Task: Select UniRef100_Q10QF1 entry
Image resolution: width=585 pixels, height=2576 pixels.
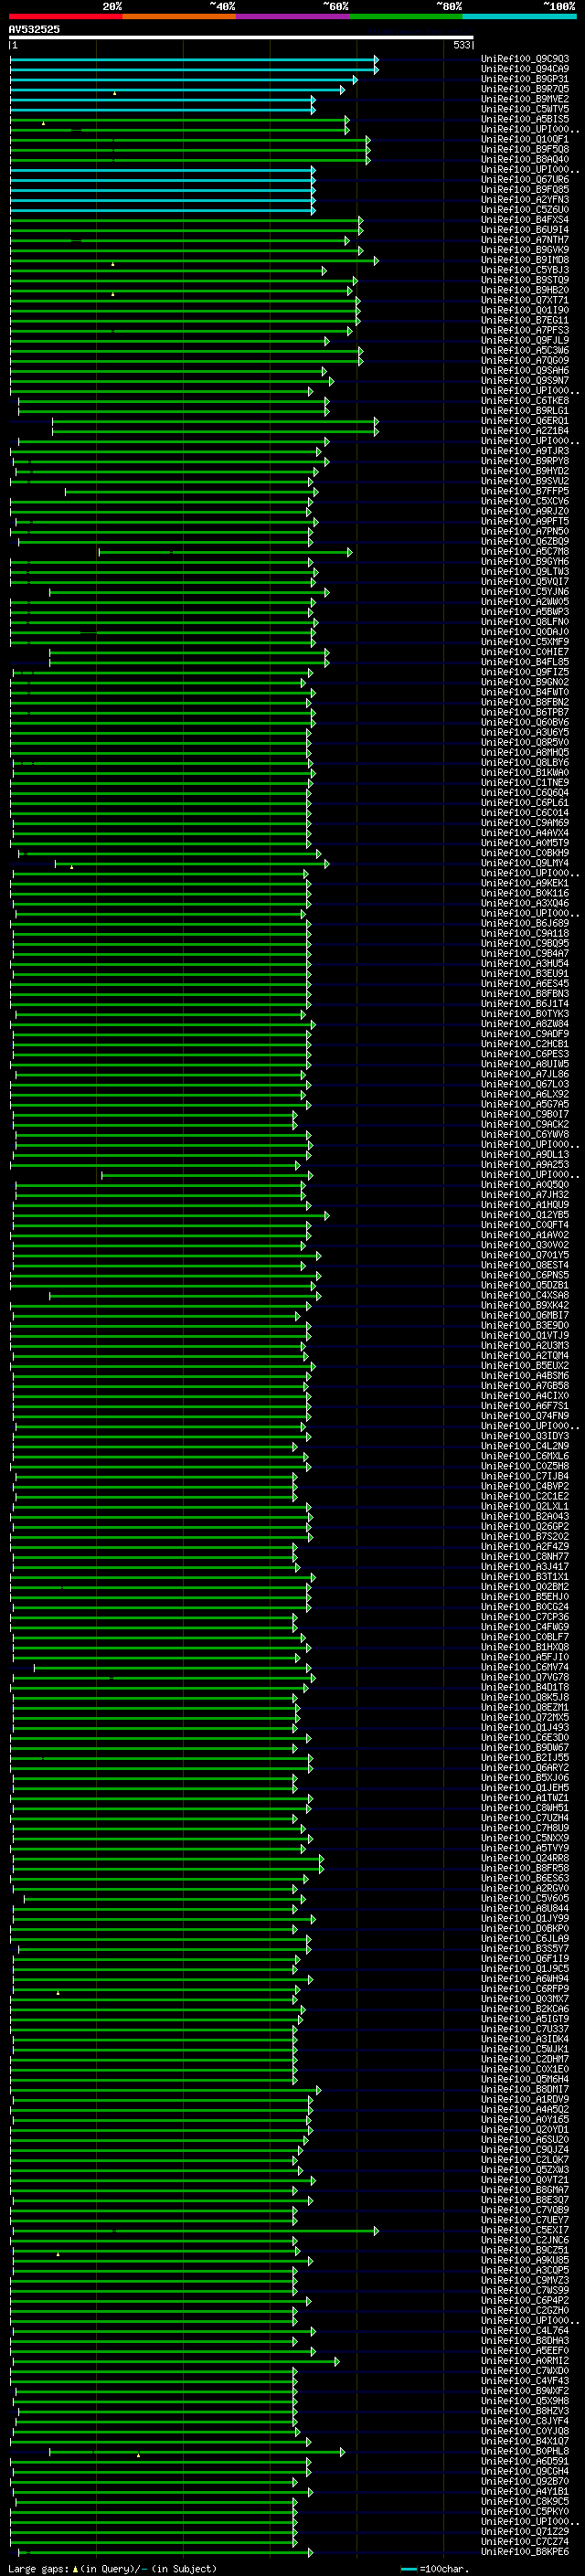Action: [525, 139]
